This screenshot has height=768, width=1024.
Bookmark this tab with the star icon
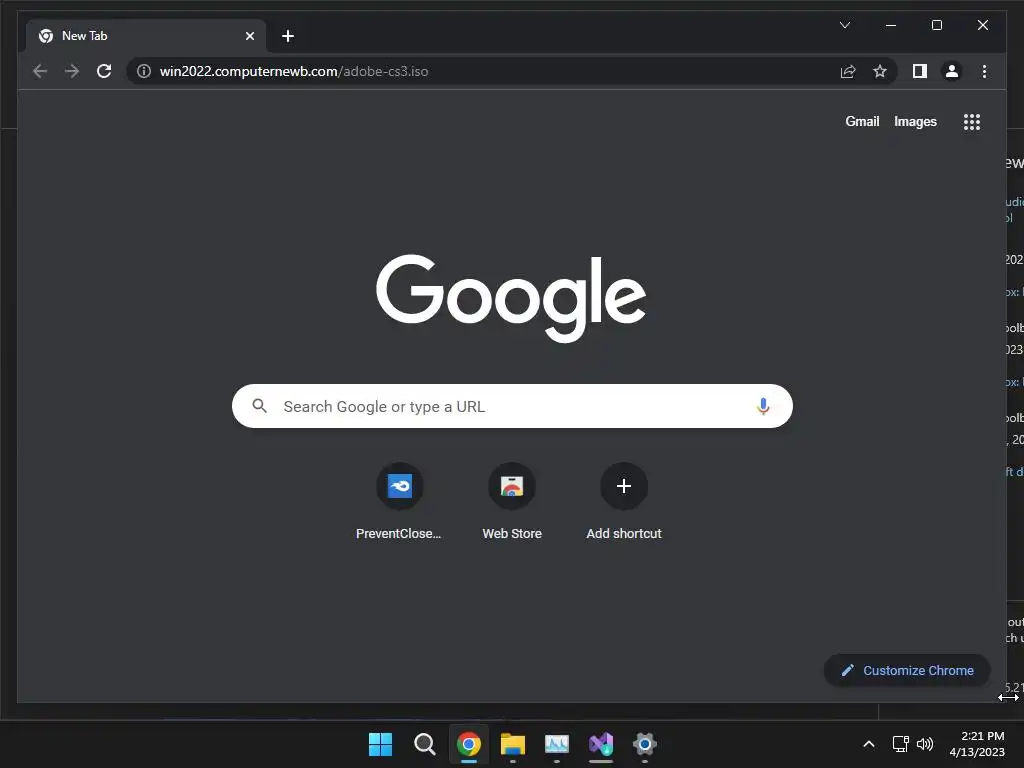[x=880, y=71]
